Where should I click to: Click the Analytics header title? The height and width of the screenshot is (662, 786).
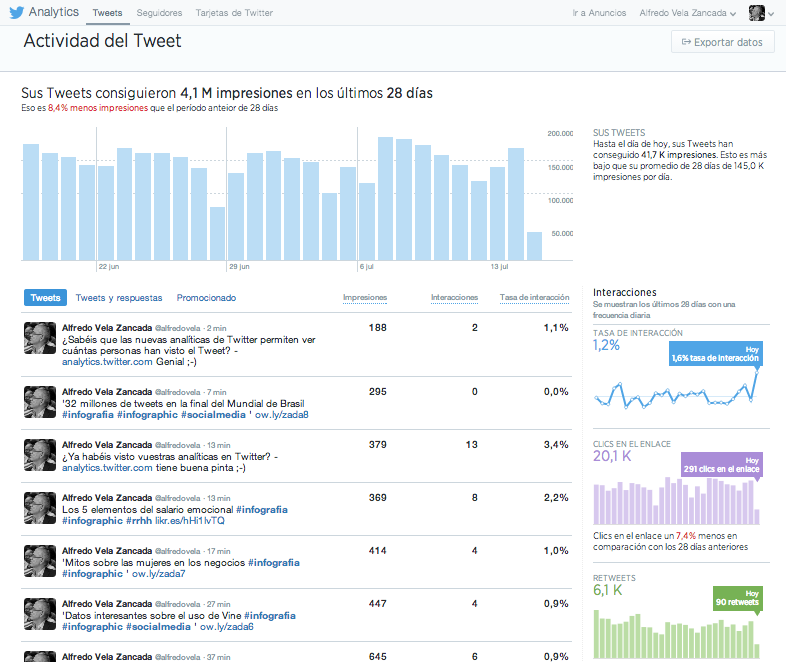tap(54, 12)
